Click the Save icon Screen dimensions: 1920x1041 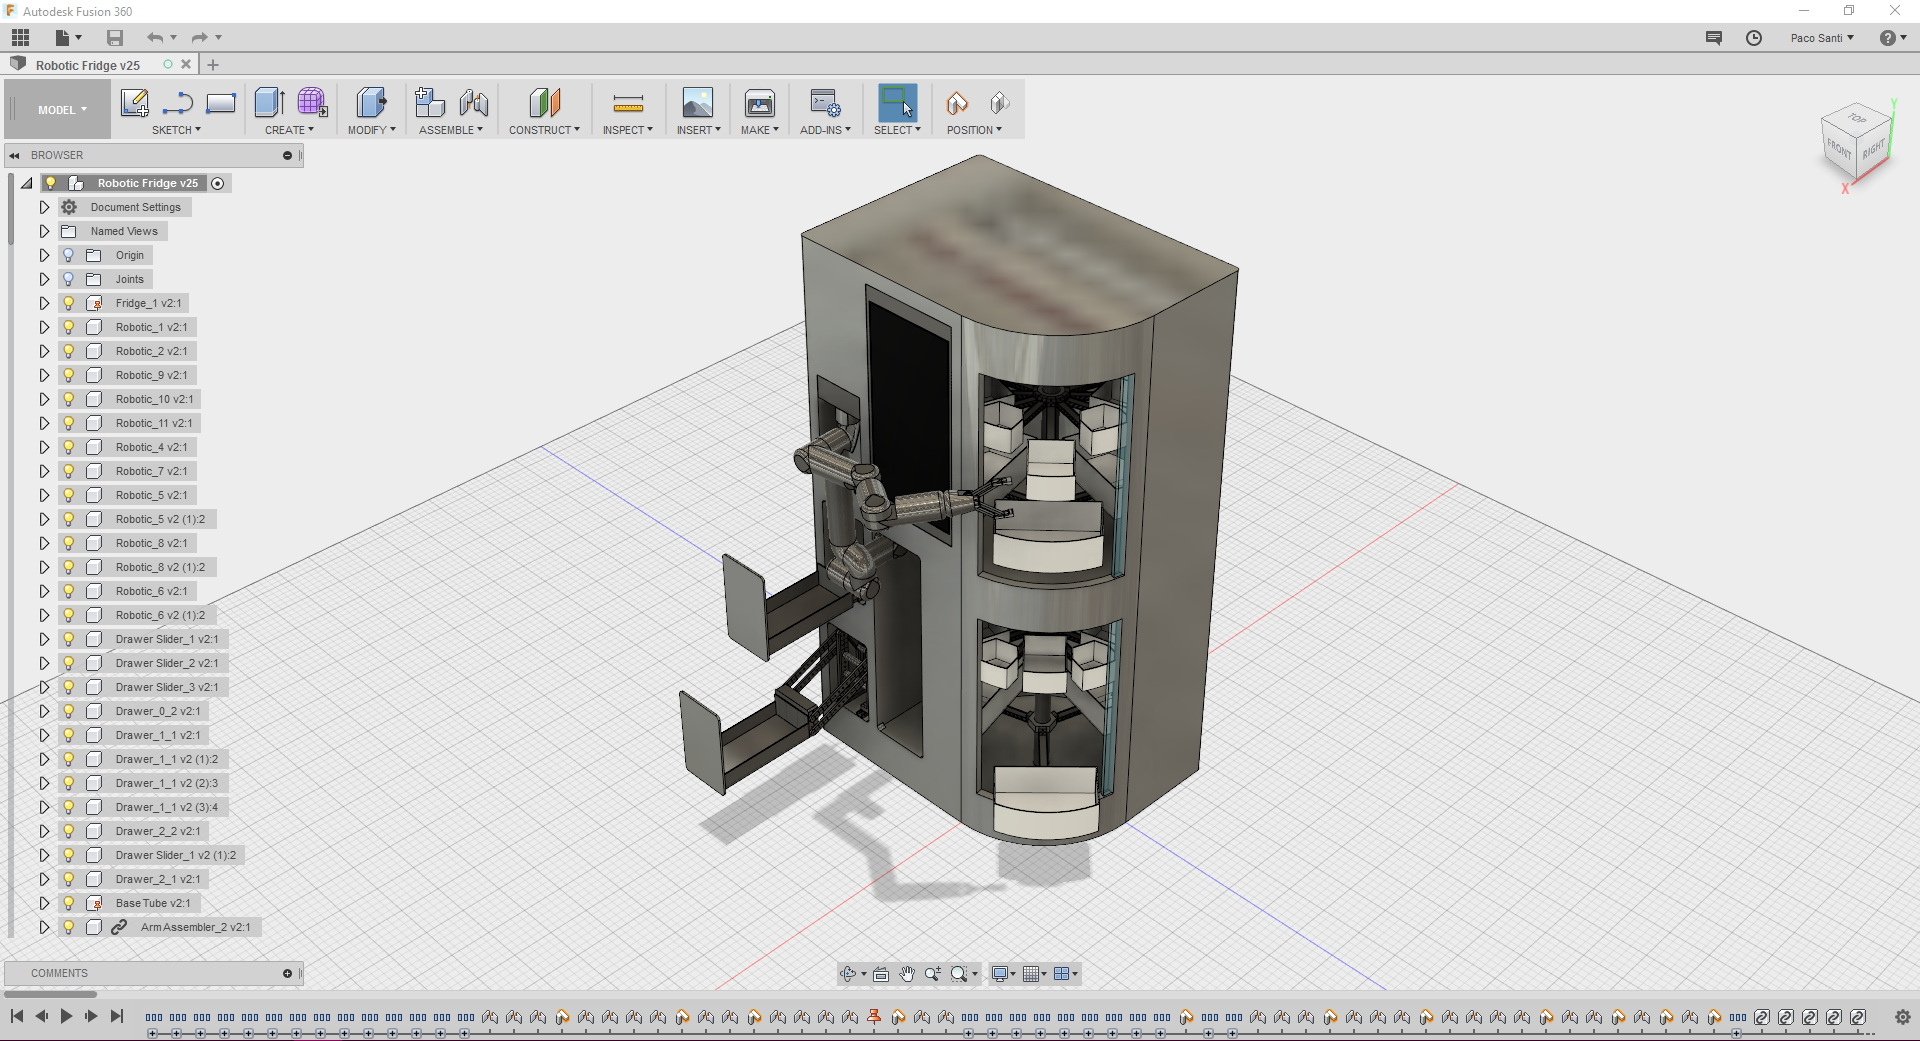(115, 38)
